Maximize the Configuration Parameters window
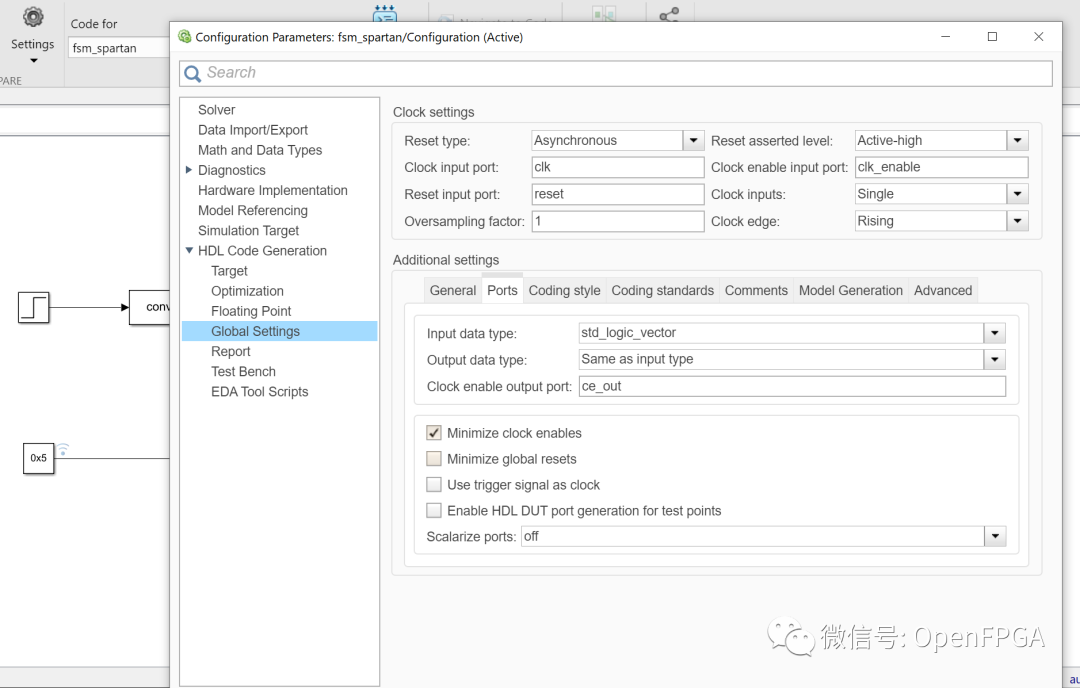The width and height of the screenshot is (1080, 688). click(992, 37)
